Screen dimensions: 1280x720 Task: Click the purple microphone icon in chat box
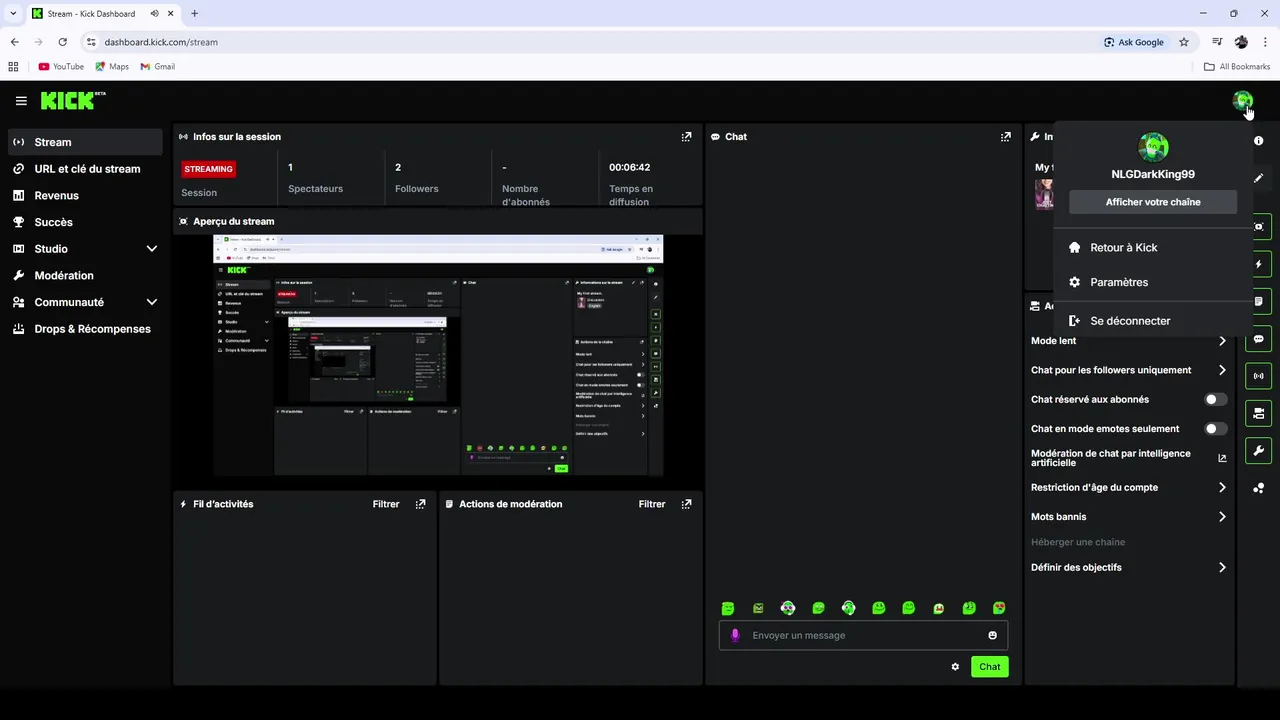click(x=736, y=635)
